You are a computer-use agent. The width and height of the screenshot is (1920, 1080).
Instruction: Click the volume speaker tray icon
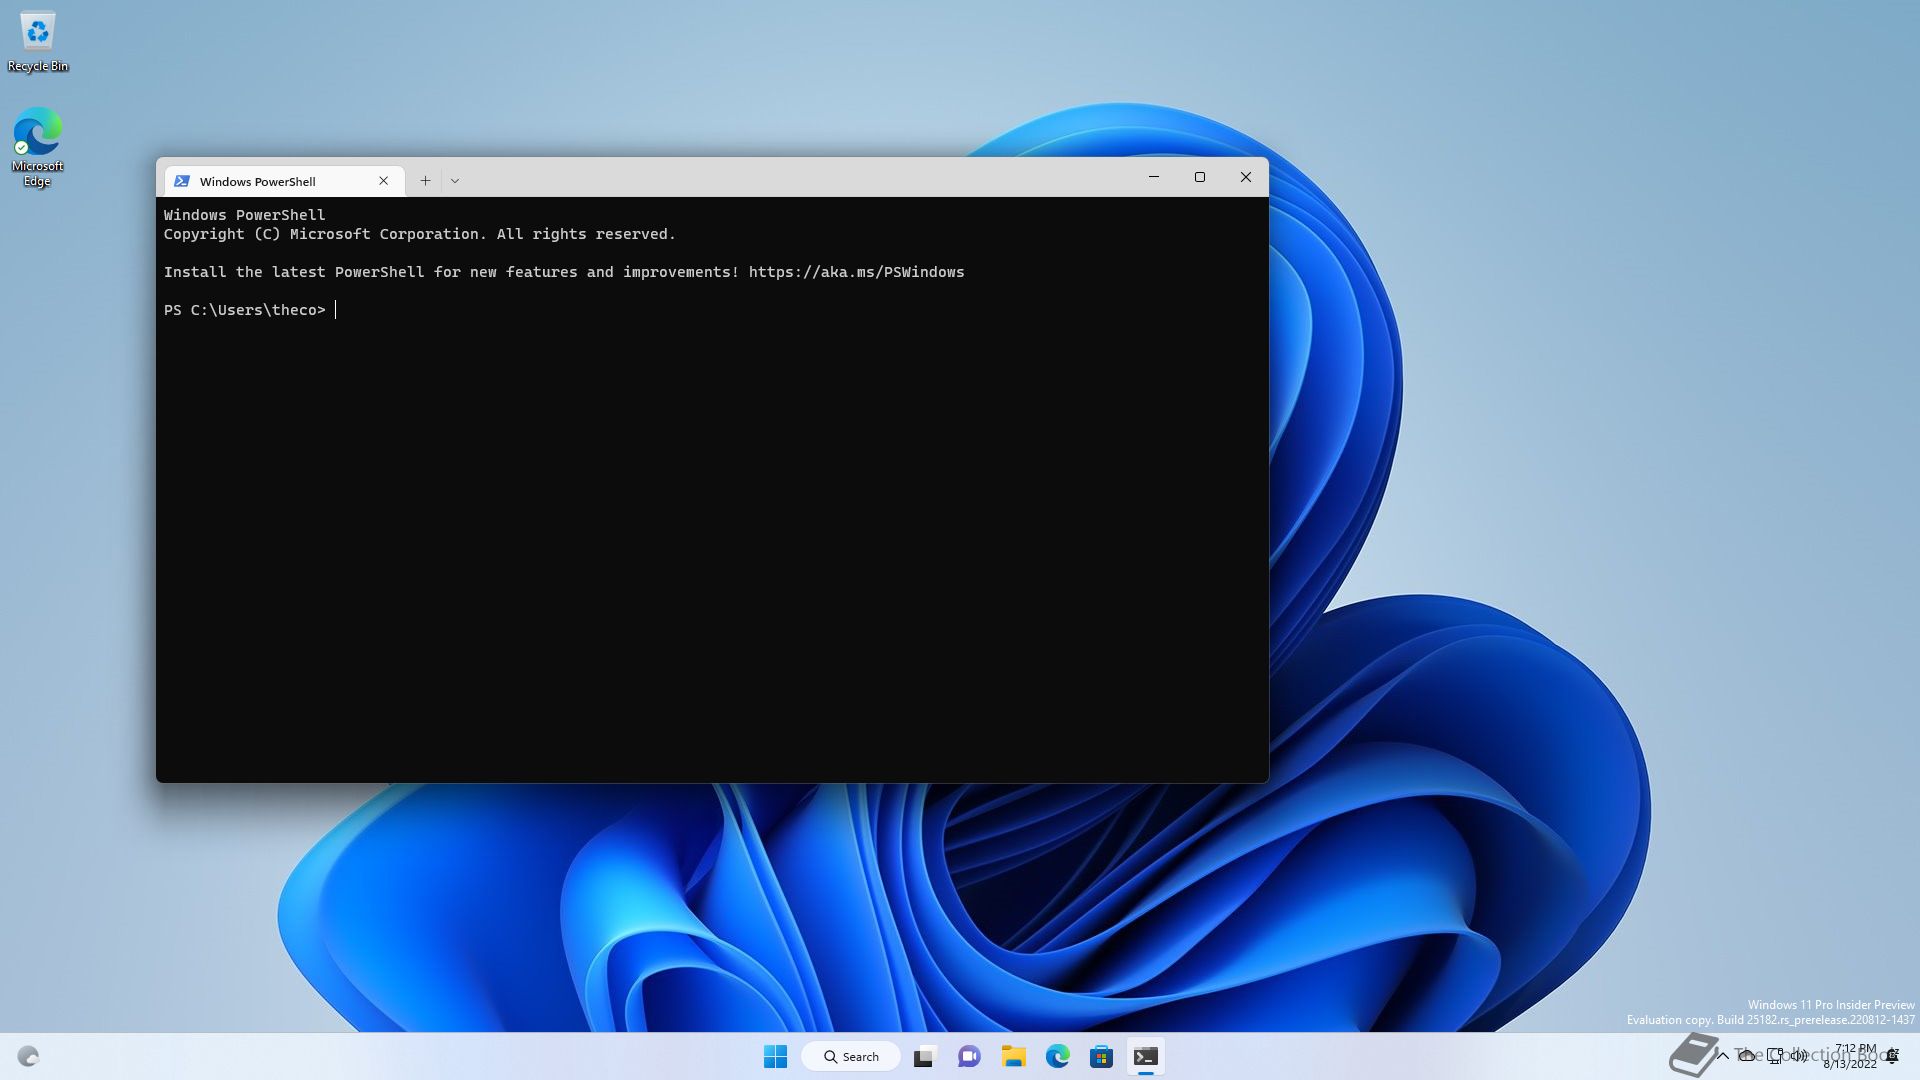(1799, 1056)
